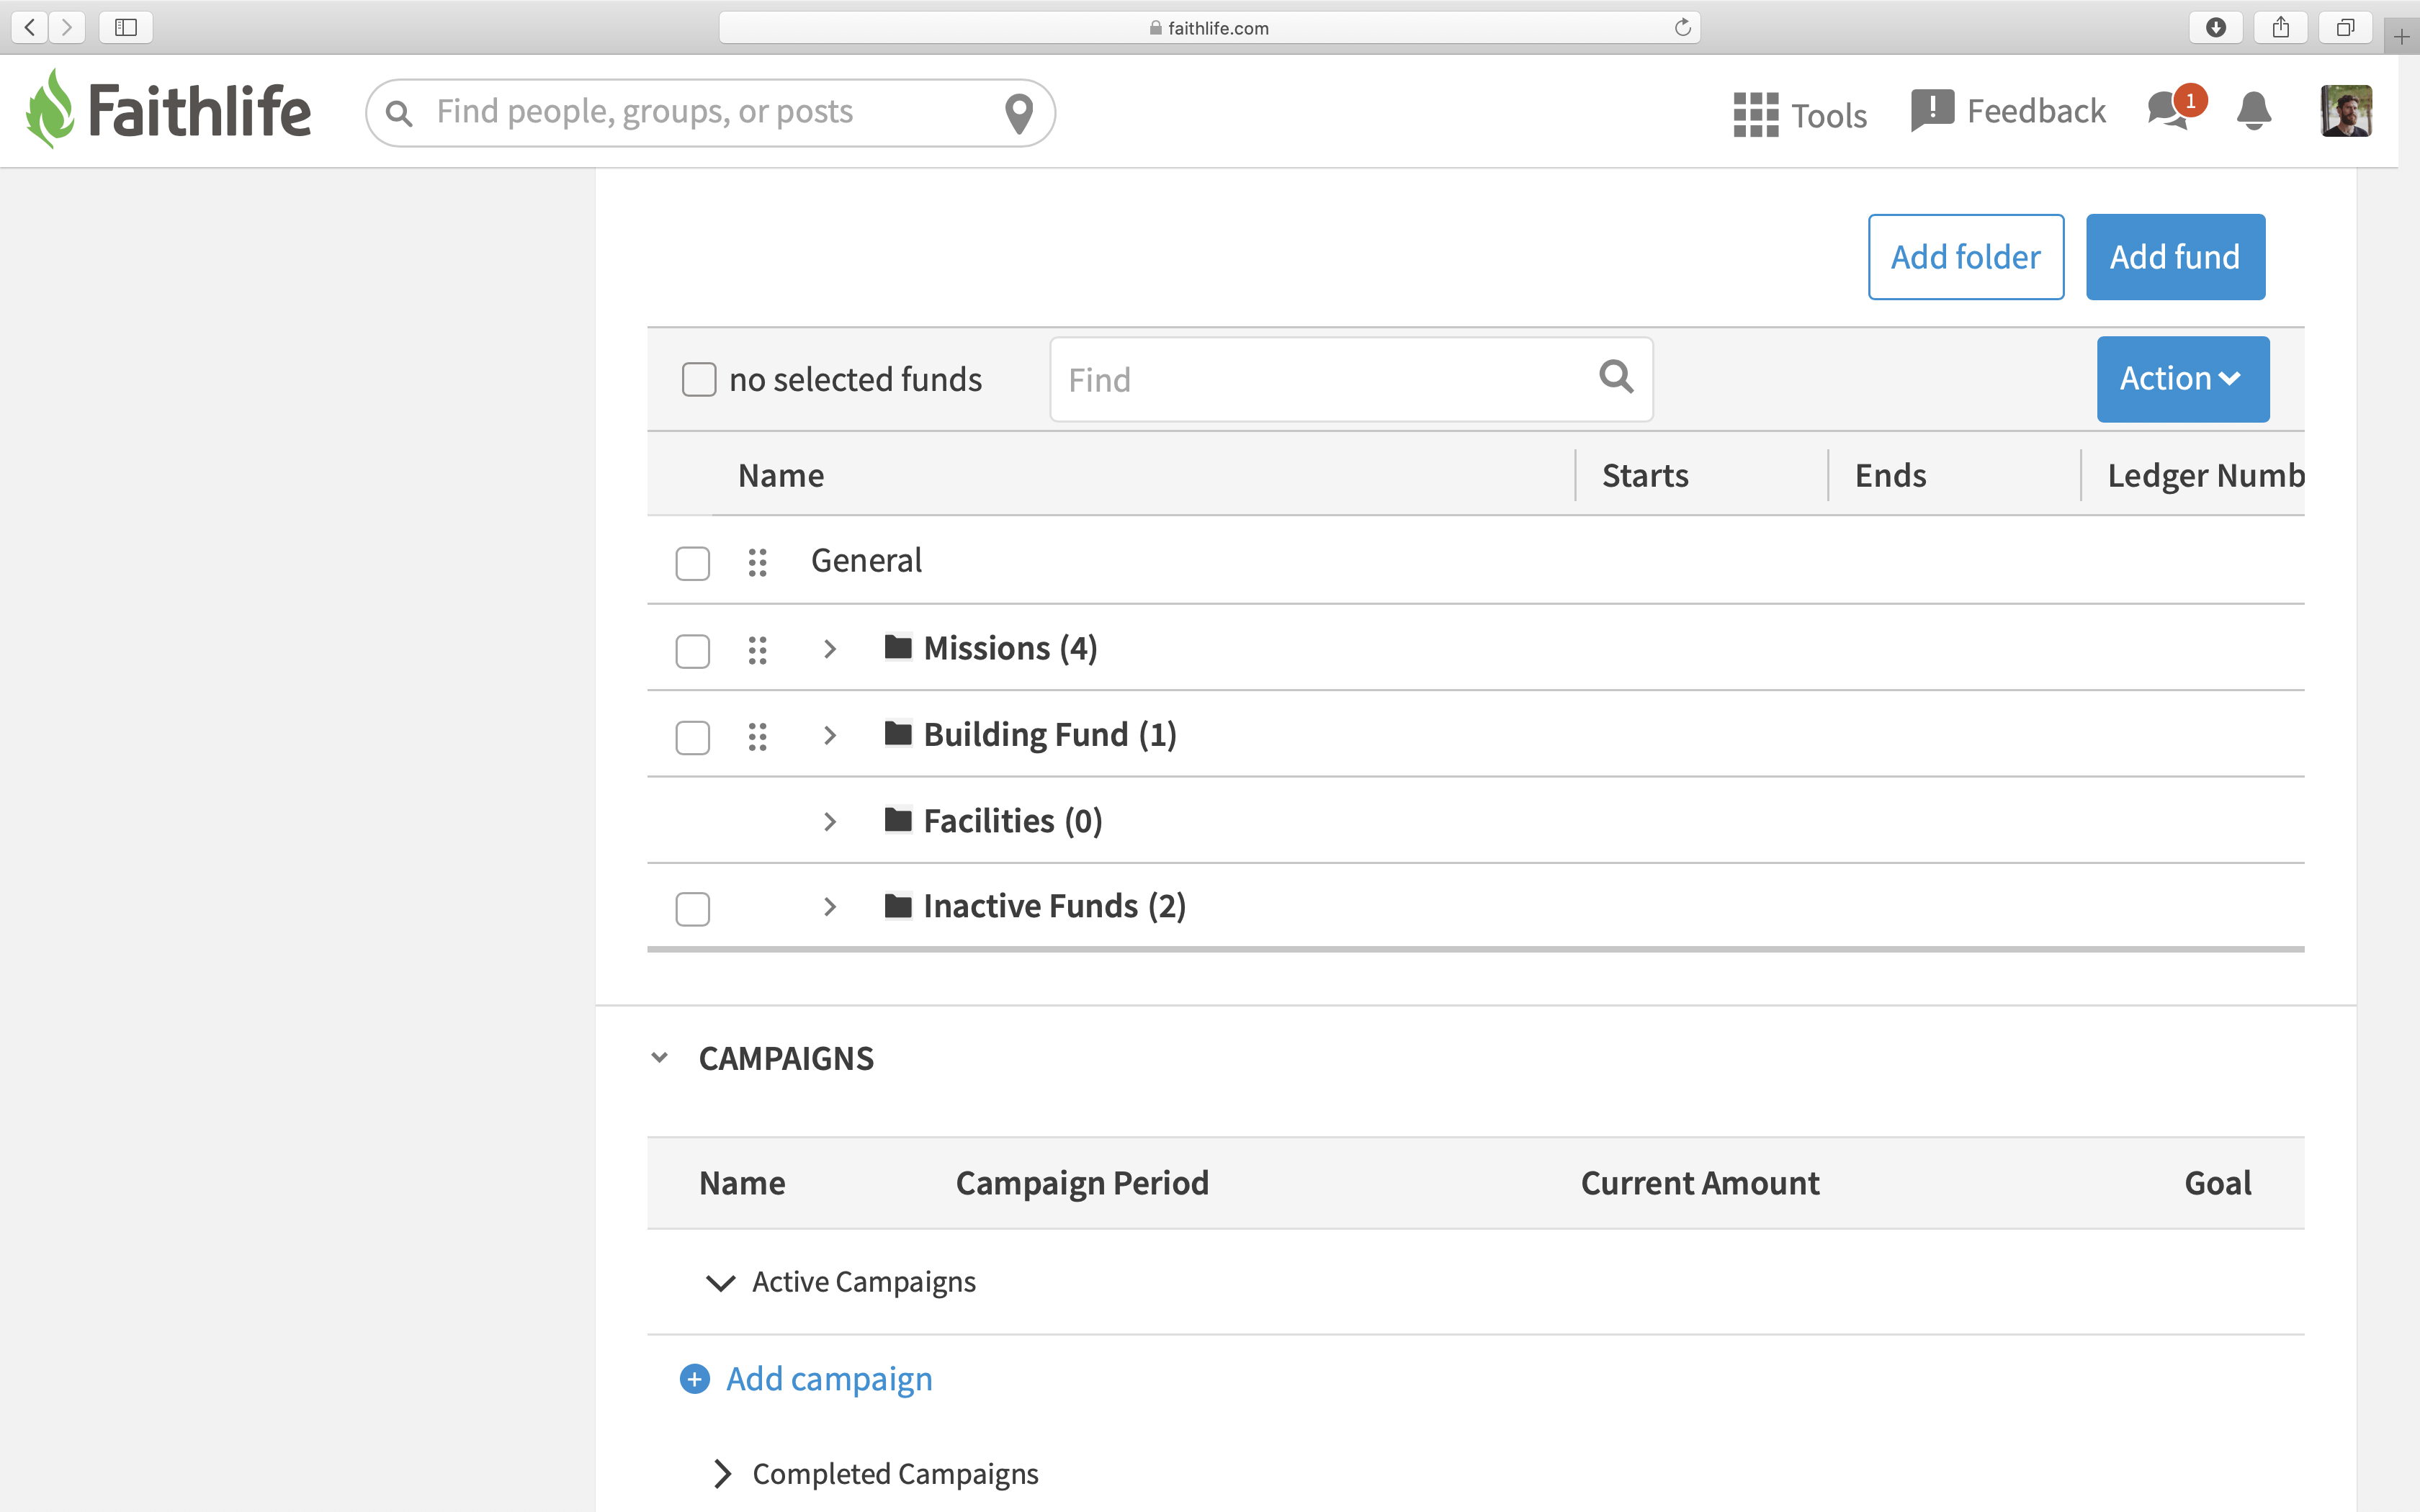
Task: Open the Action dropdown
Action: (2182, 379)
